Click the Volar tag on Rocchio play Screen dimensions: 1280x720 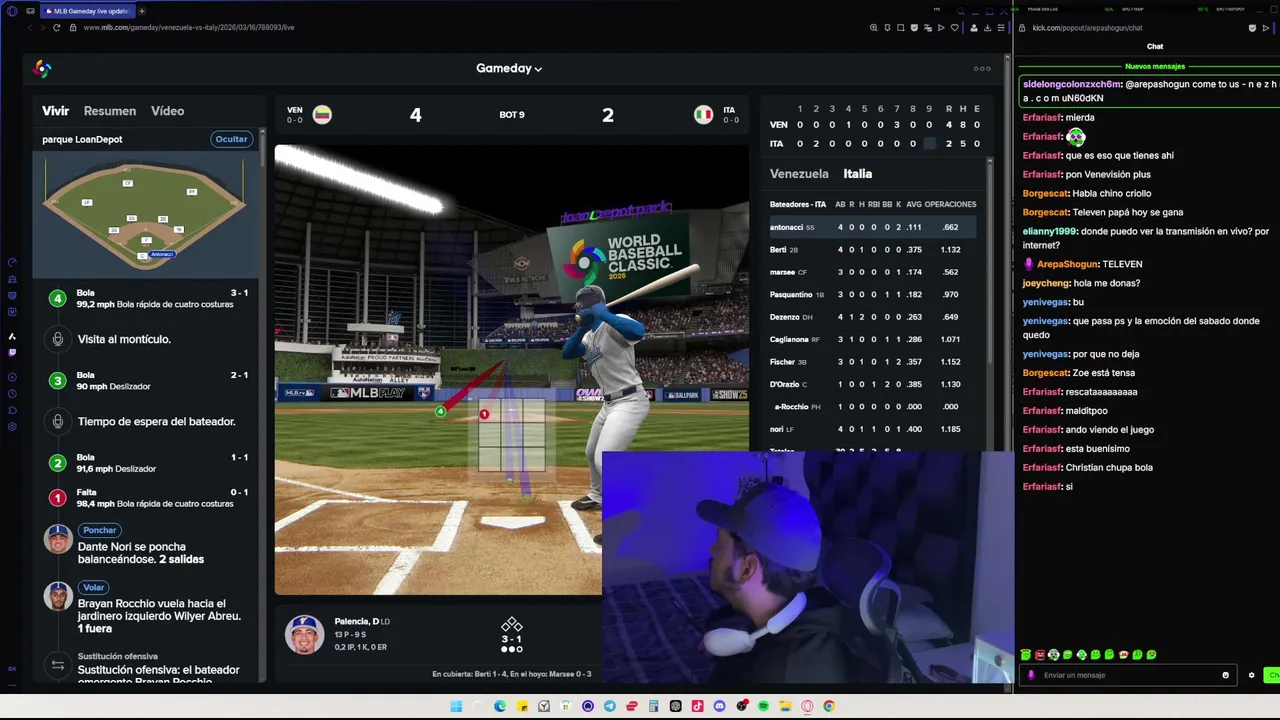(x=94, y=587)
